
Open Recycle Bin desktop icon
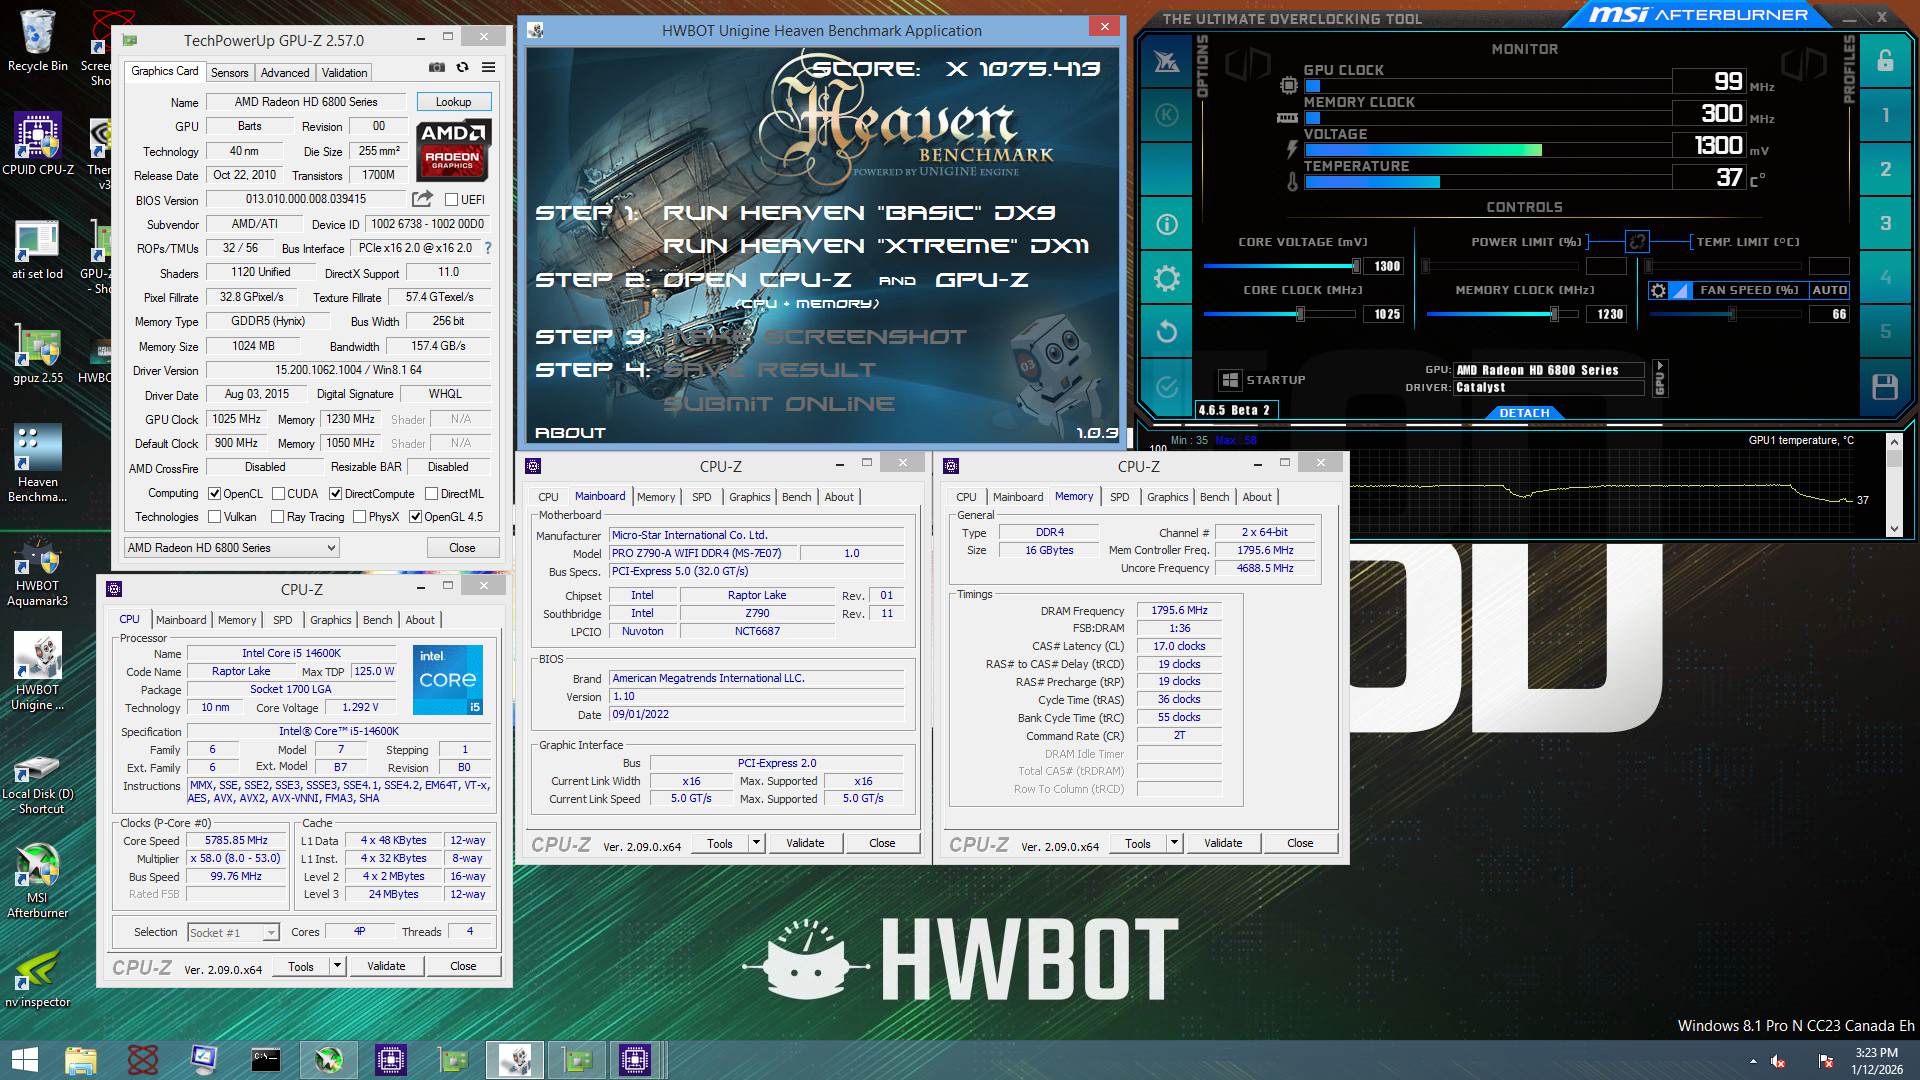(38, 42)
